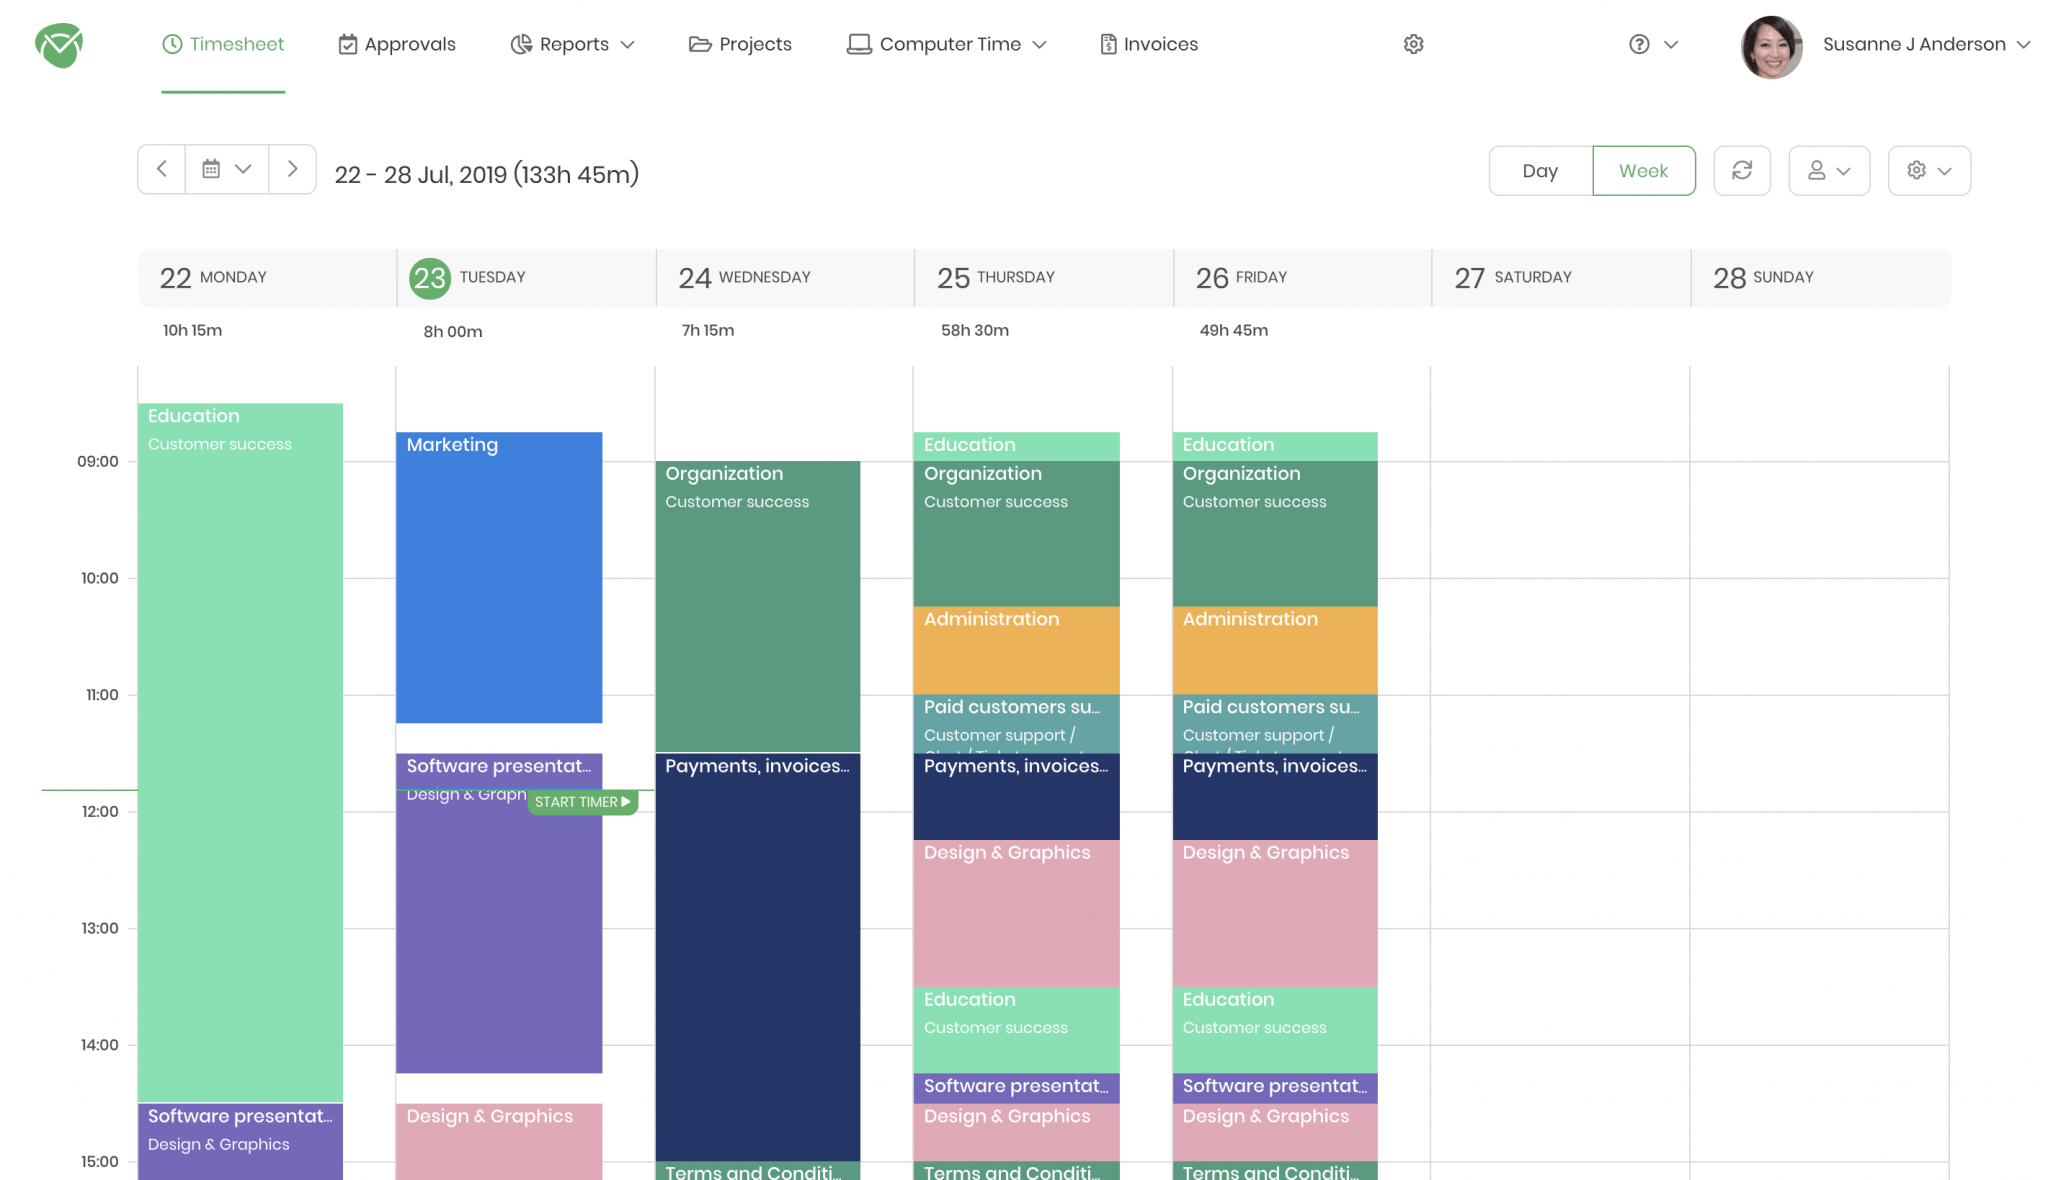Select the Projects folder icon
This screenshot has height=1180, width=2048.
pos(698,43)
